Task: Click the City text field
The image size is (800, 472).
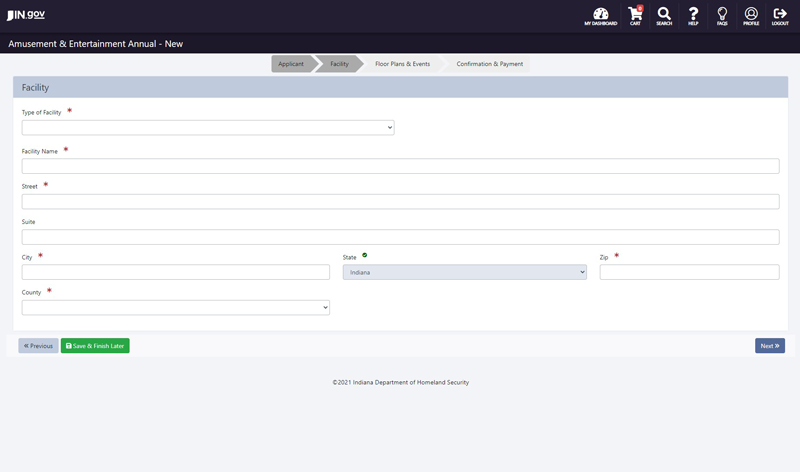Action: click(x=175, y=272)
